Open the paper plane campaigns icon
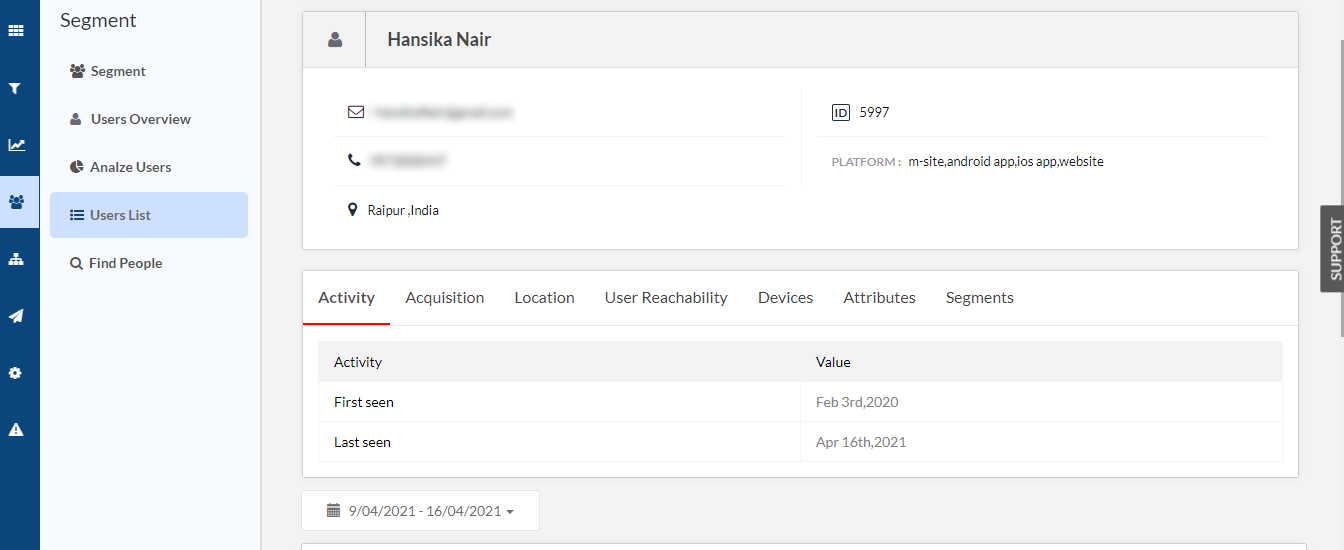Image resolution: width=1344 pixels, height=550 pixels. [16, 316]
